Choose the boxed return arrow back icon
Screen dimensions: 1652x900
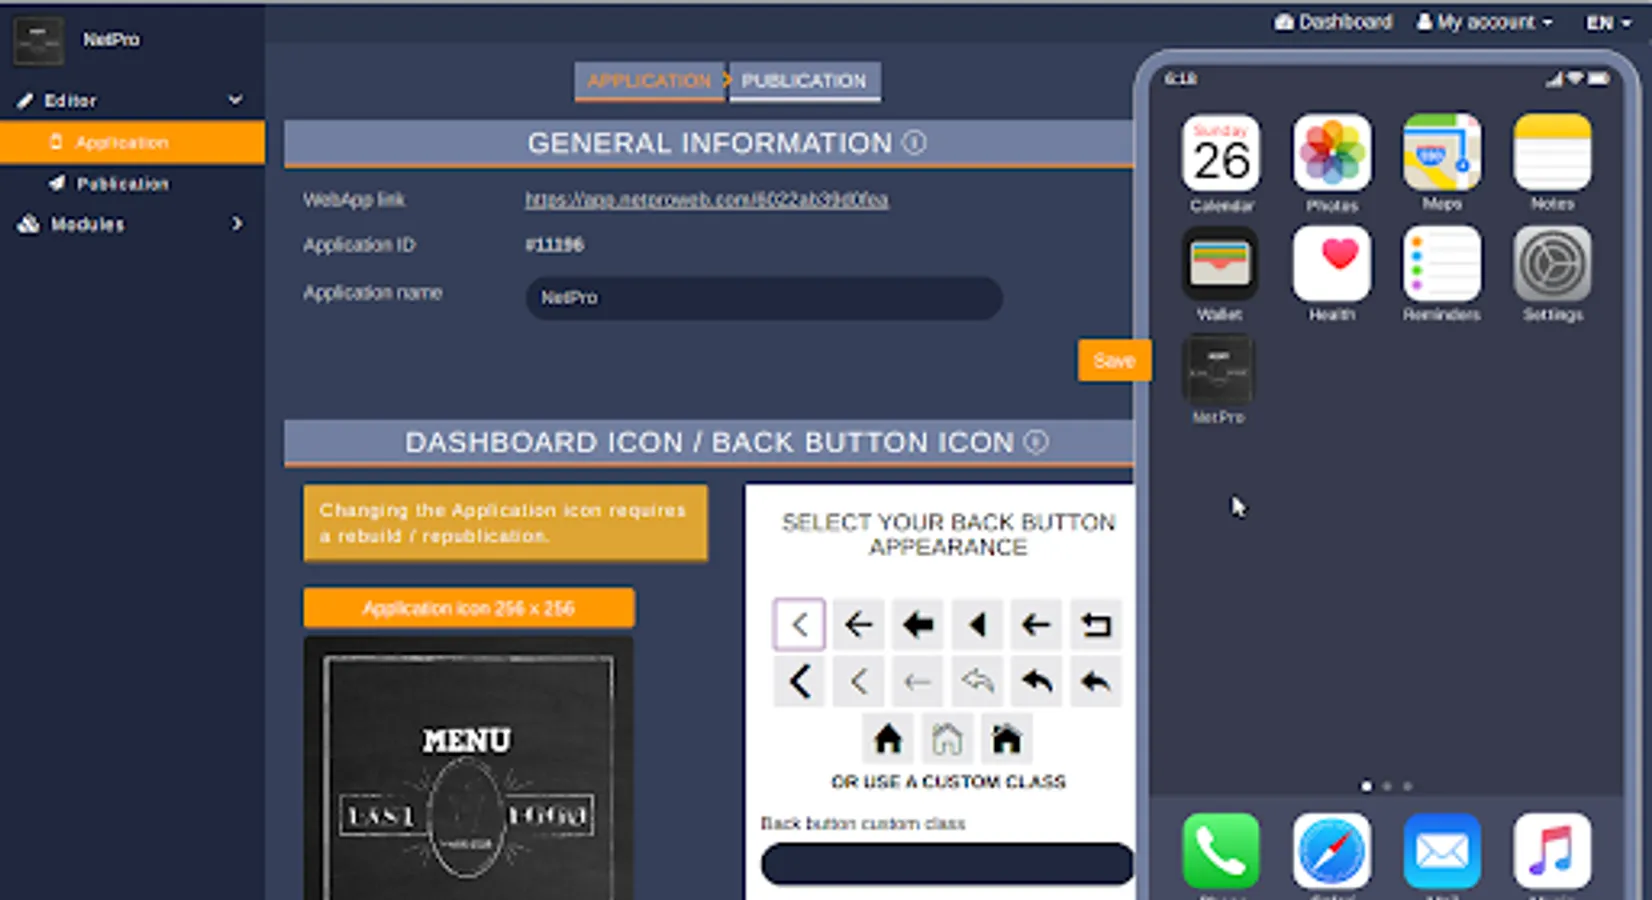(x=1096, y=625)
